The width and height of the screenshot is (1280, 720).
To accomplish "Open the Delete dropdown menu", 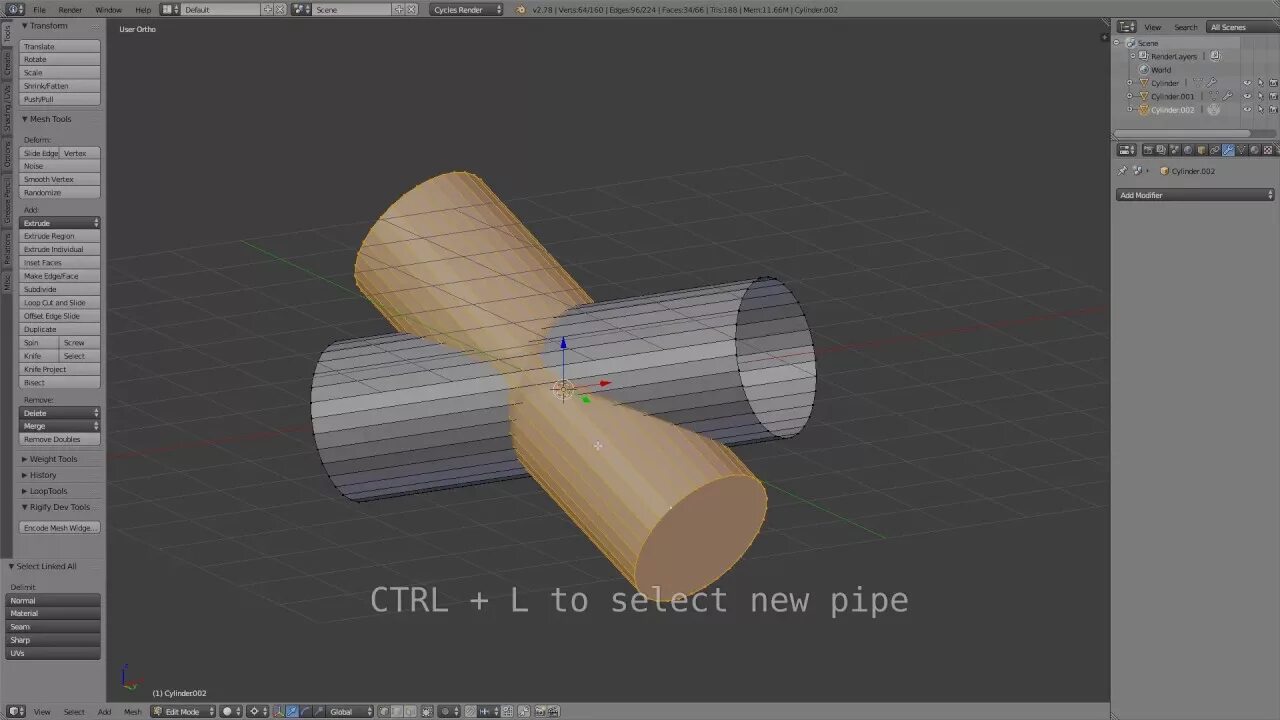I will pos(60,413).
